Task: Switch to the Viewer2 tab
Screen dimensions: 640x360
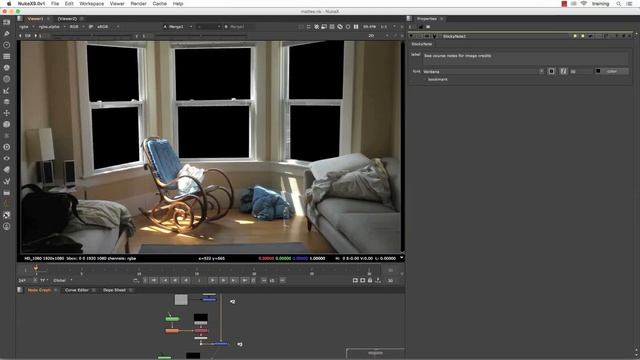Action: (67, 19)
